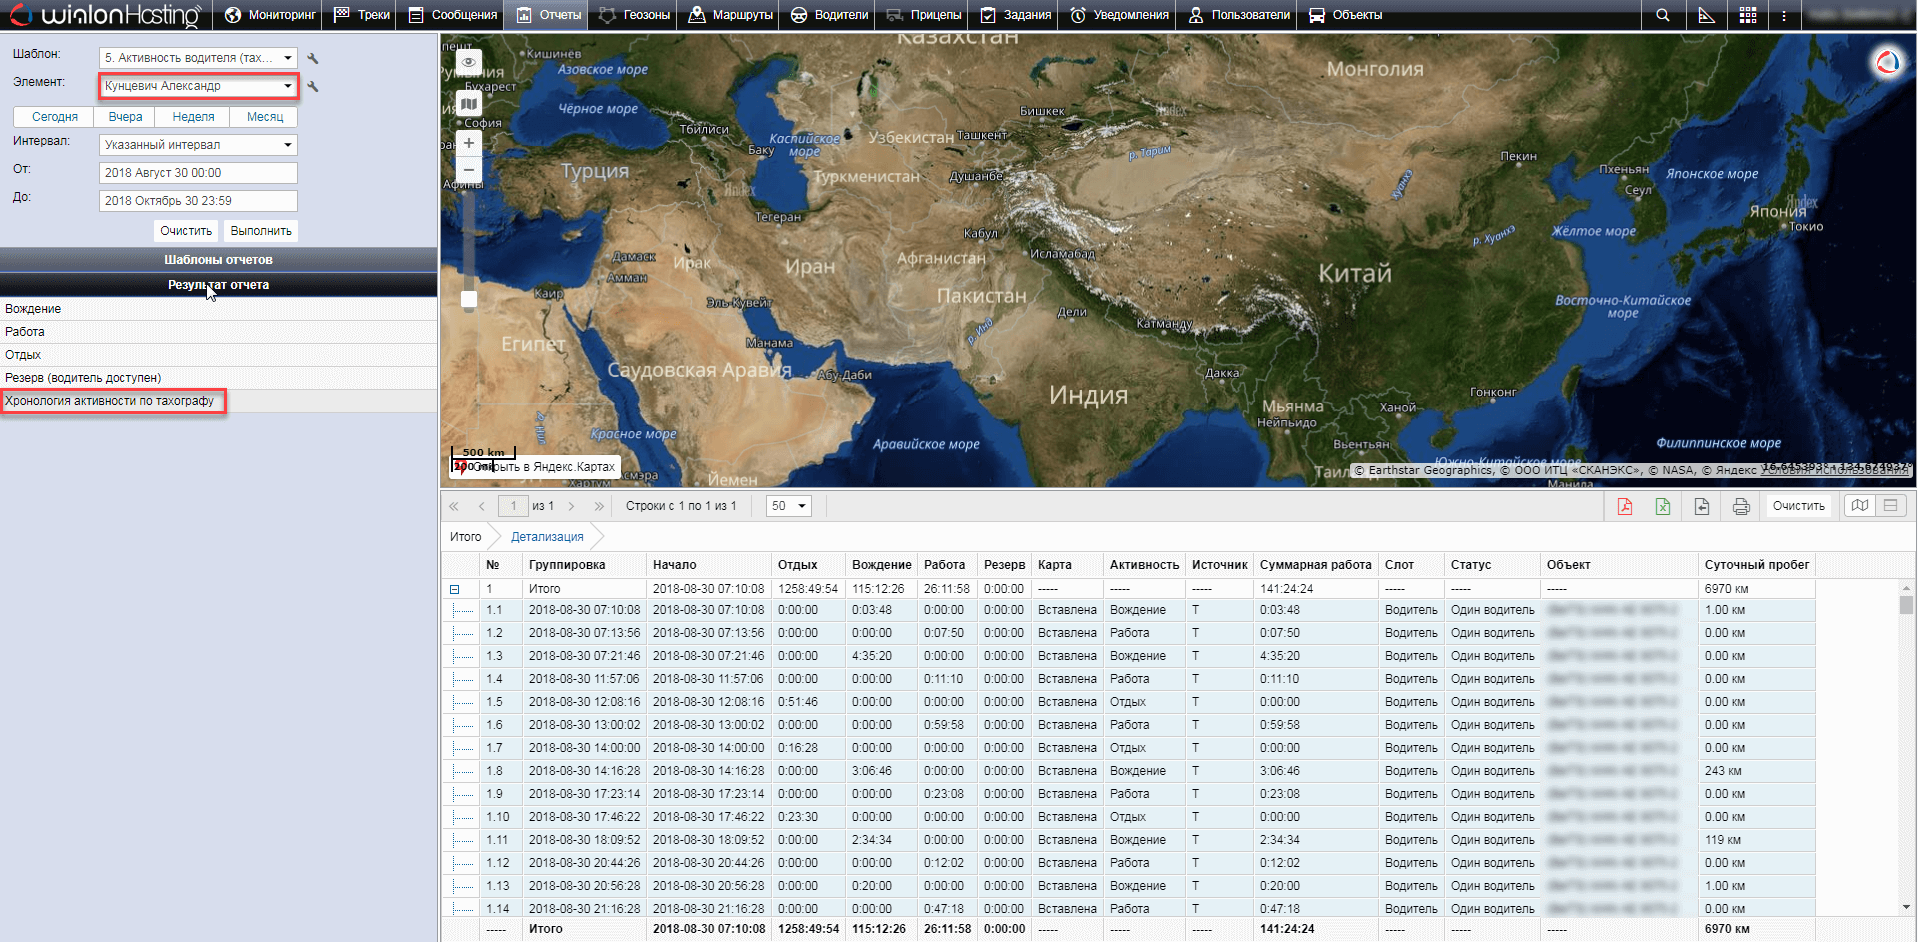Viewport: 1918px width, 942px height.
Task: Click the map zoom in plus button
Action: point(468,143)
